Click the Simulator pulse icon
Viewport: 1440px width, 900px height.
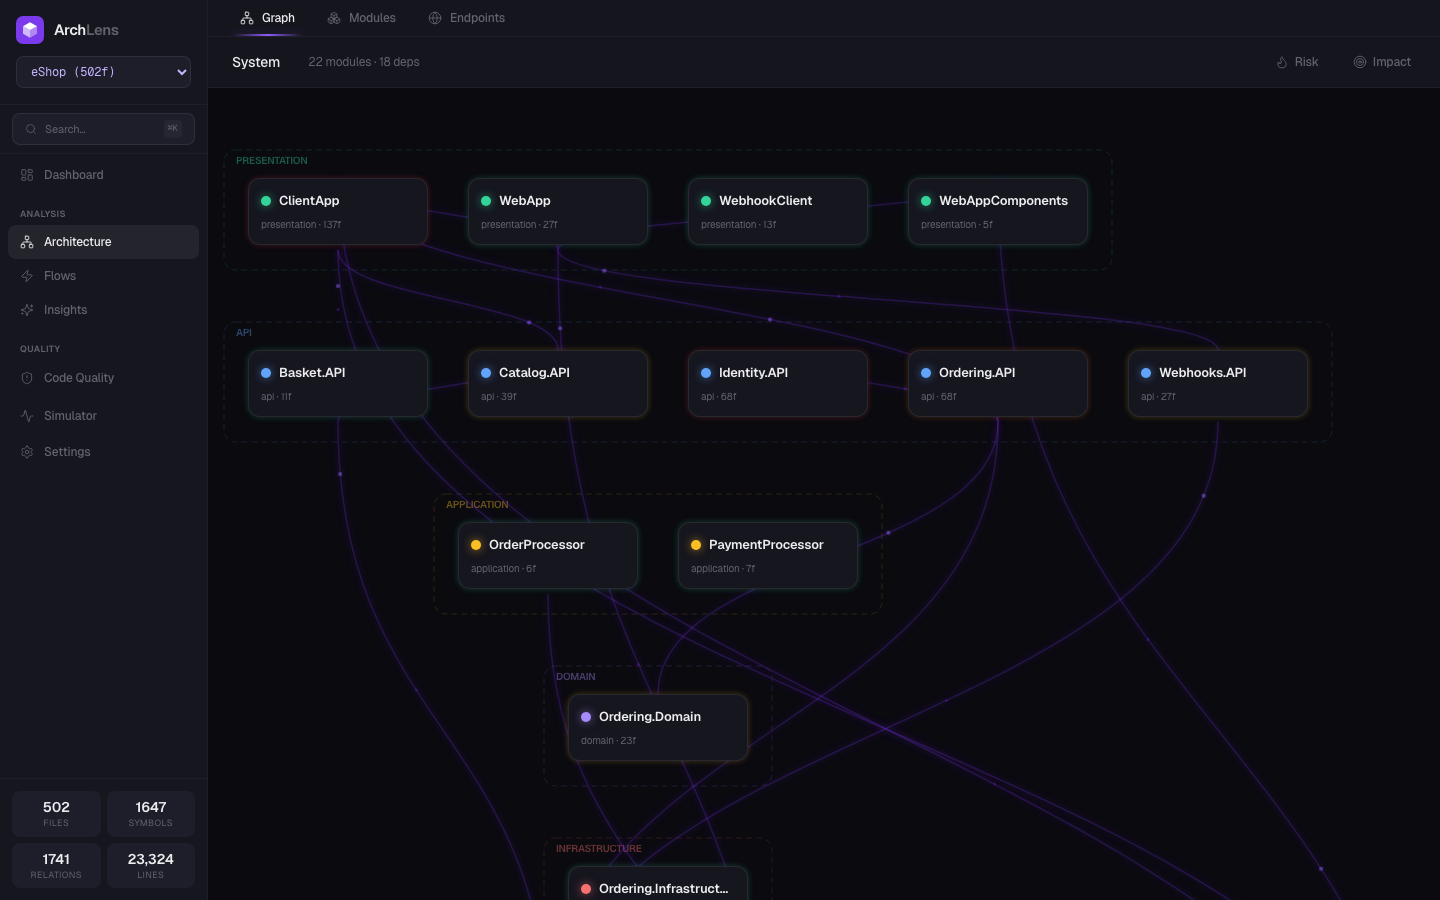(27, 416)
